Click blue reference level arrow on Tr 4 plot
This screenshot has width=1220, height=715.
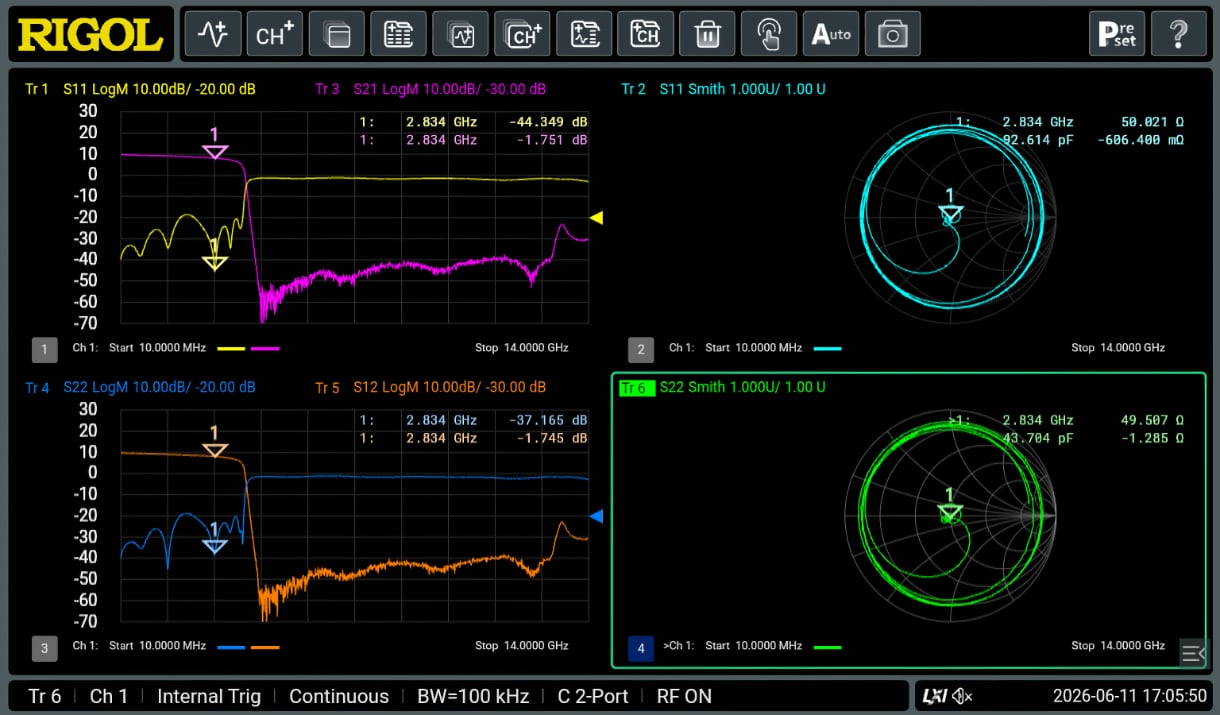[596, 516]
